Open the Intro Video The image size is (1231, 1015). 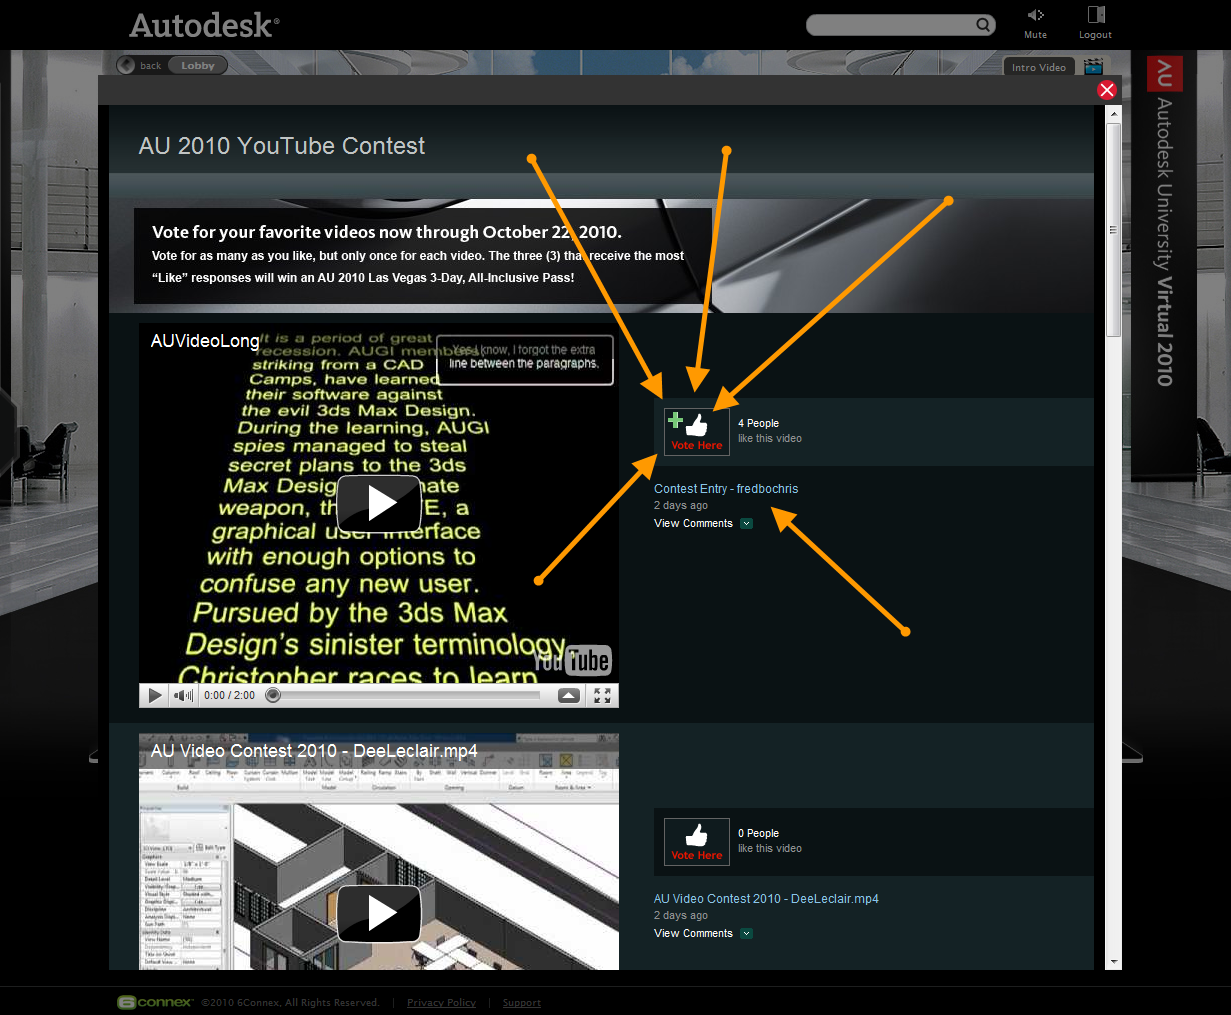(1039, 67)
